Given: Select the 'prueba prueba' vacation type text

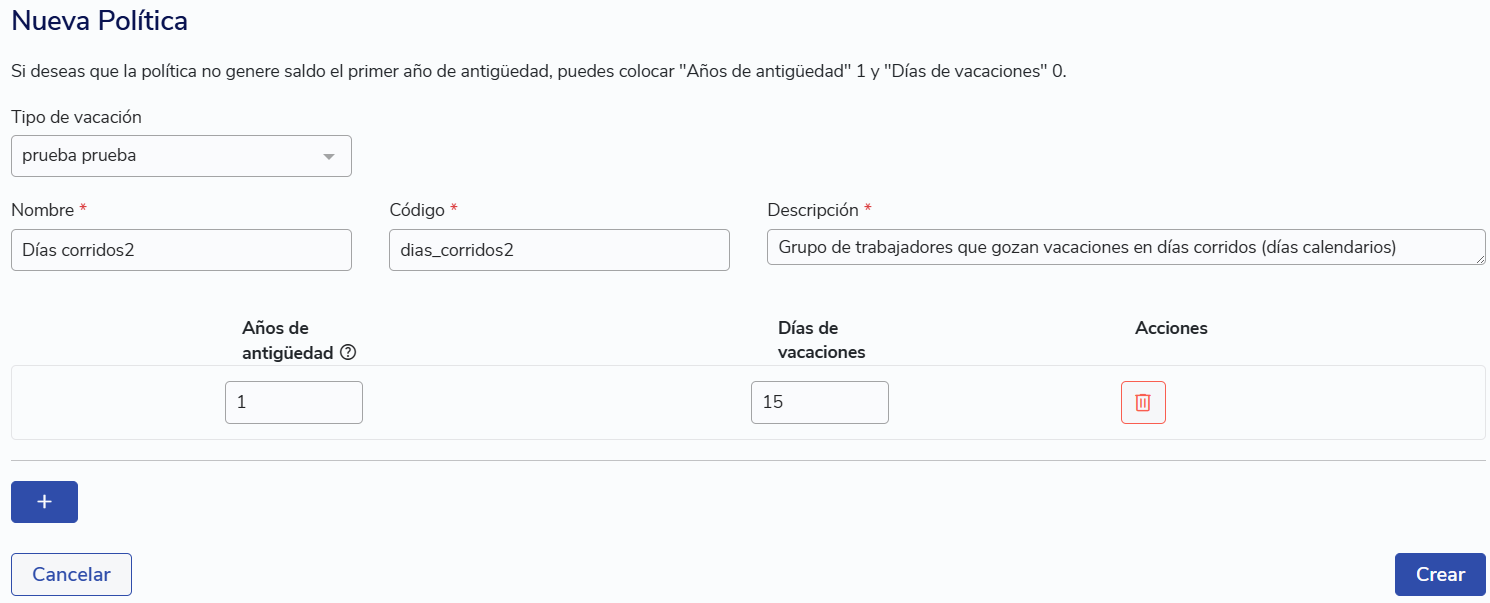Looking at the screenshot, I should [x=79, y=156].
